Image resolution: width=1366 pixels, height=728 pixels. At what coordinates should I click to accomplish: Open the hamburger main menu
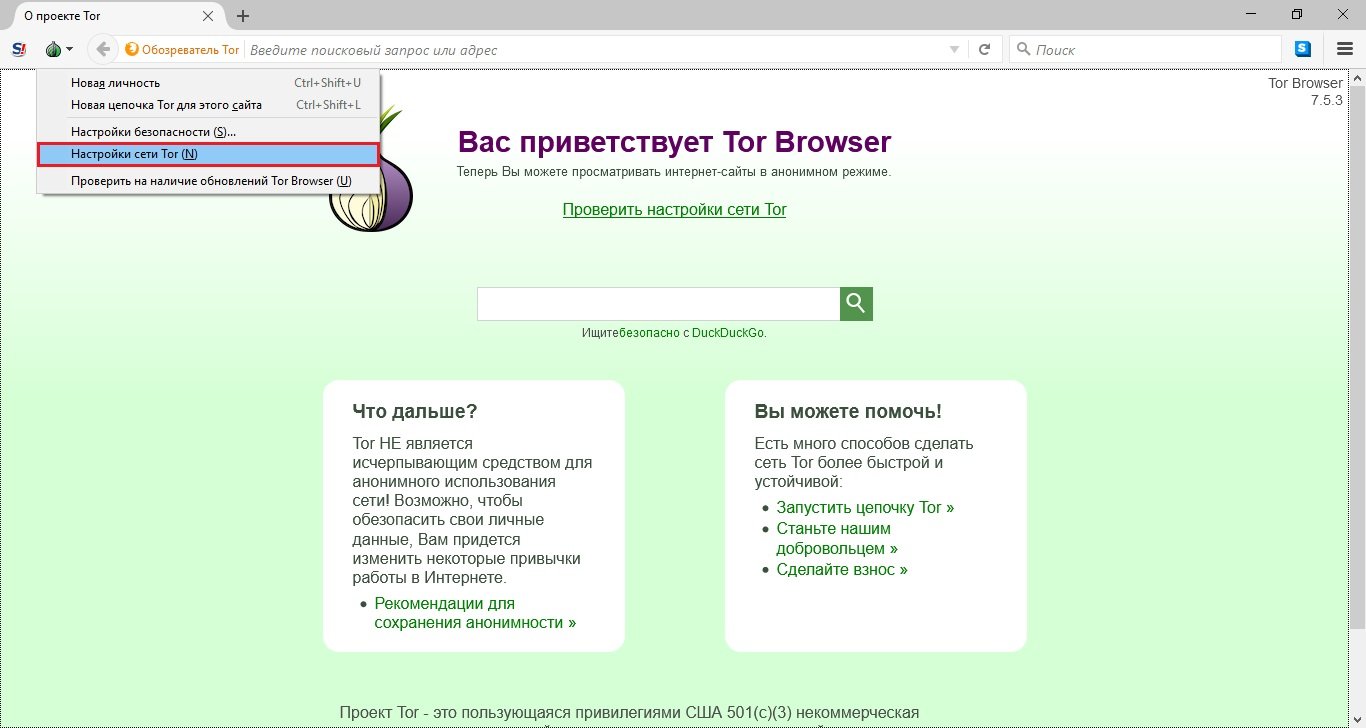tap(1345, 49)
